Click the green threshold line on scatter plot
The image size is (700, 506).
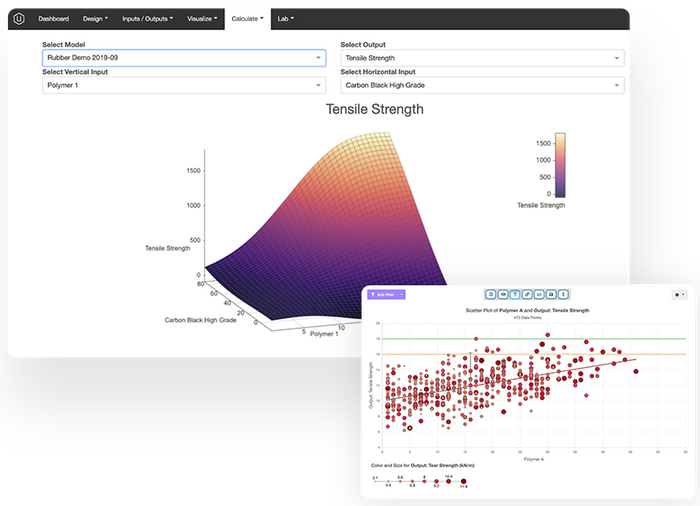coord(534,339)
